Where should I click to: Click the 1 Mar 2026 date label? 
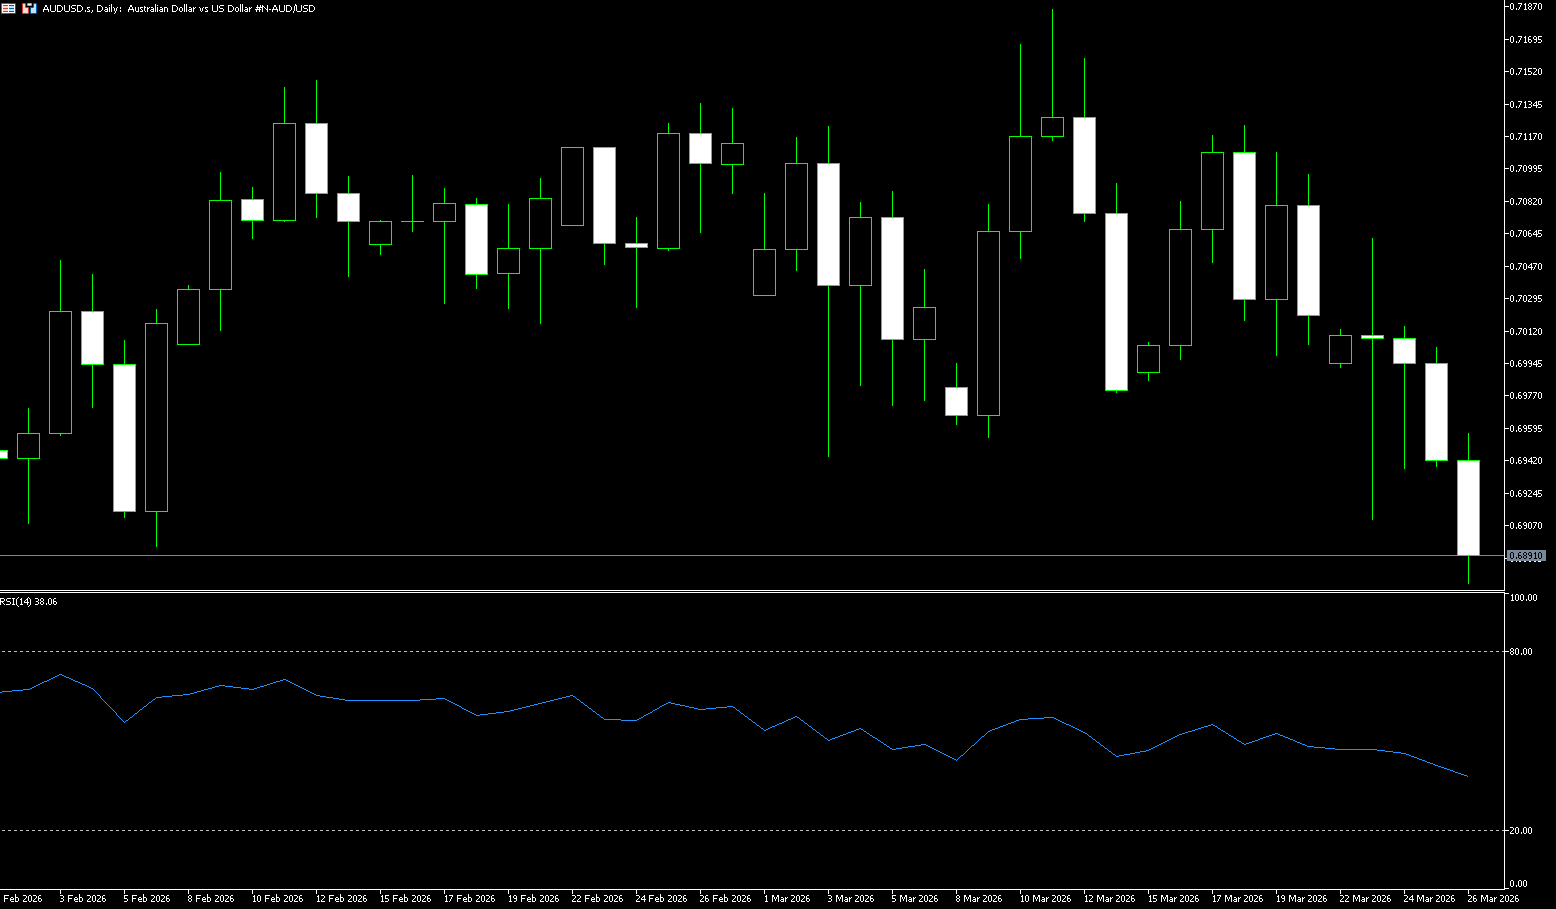(x=787, y=899)
